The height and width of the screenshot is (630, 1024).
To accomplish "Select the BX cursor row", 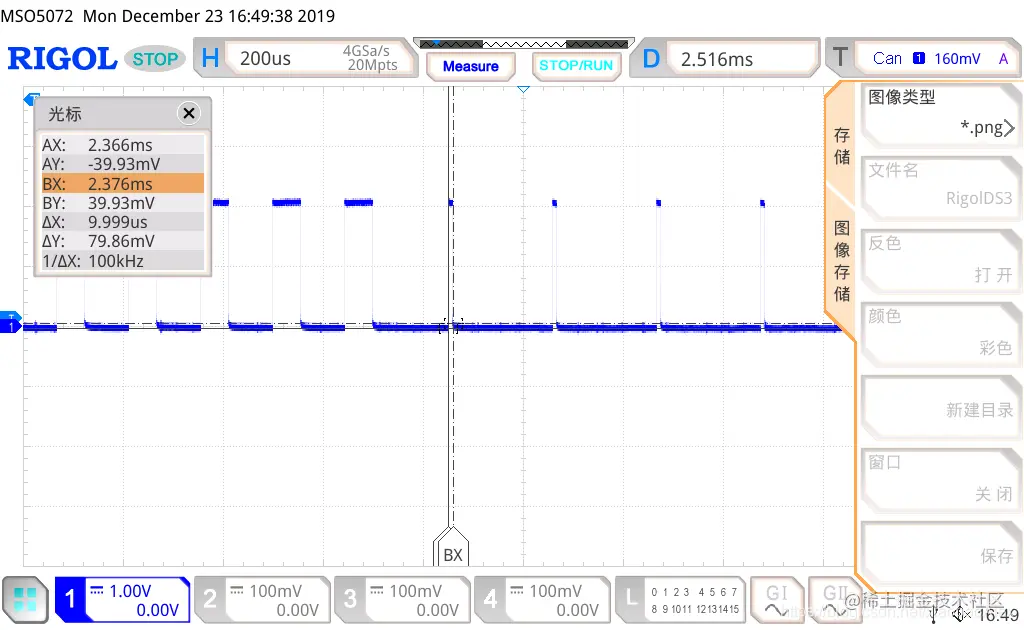I will (x=123, y=183).
